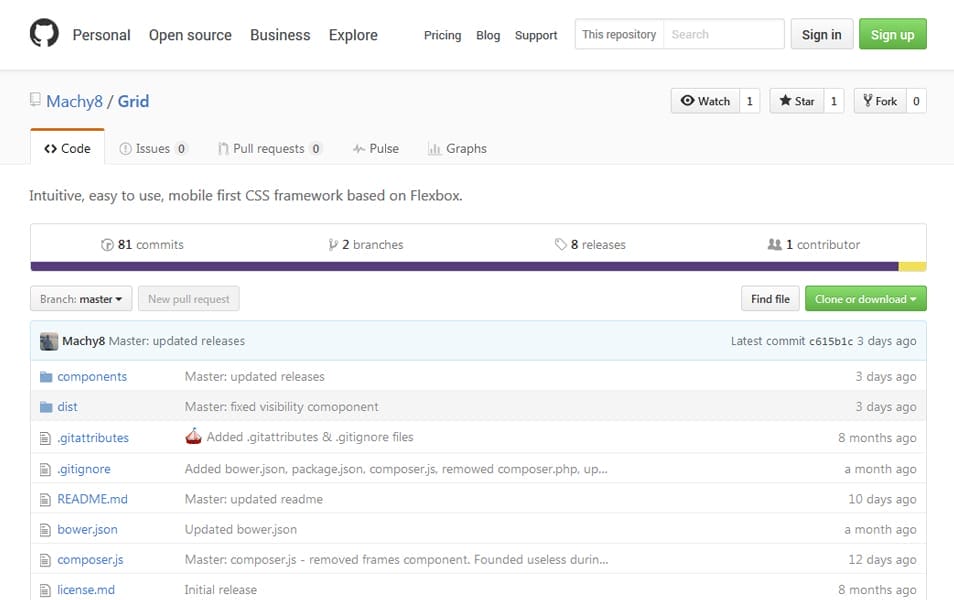Open the Issues tab
This screenshot has width=954, height=600.
153,148
